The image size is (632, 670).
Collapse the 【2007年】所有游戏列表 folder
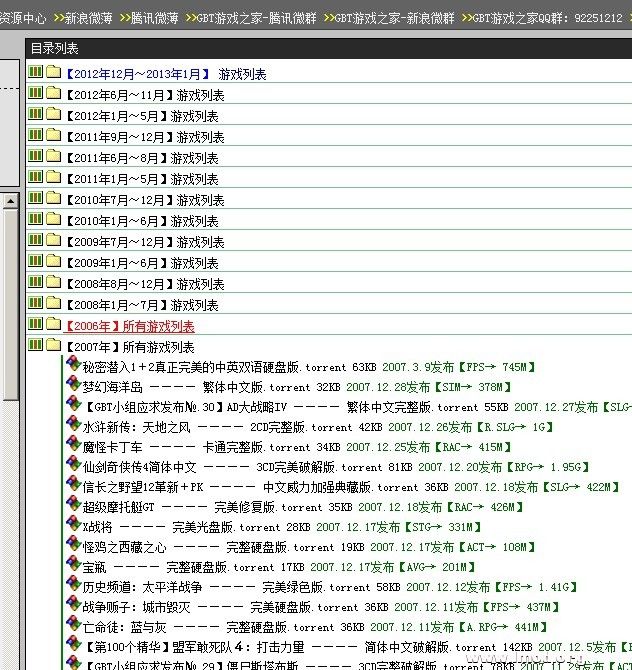(x=53, y=346)
